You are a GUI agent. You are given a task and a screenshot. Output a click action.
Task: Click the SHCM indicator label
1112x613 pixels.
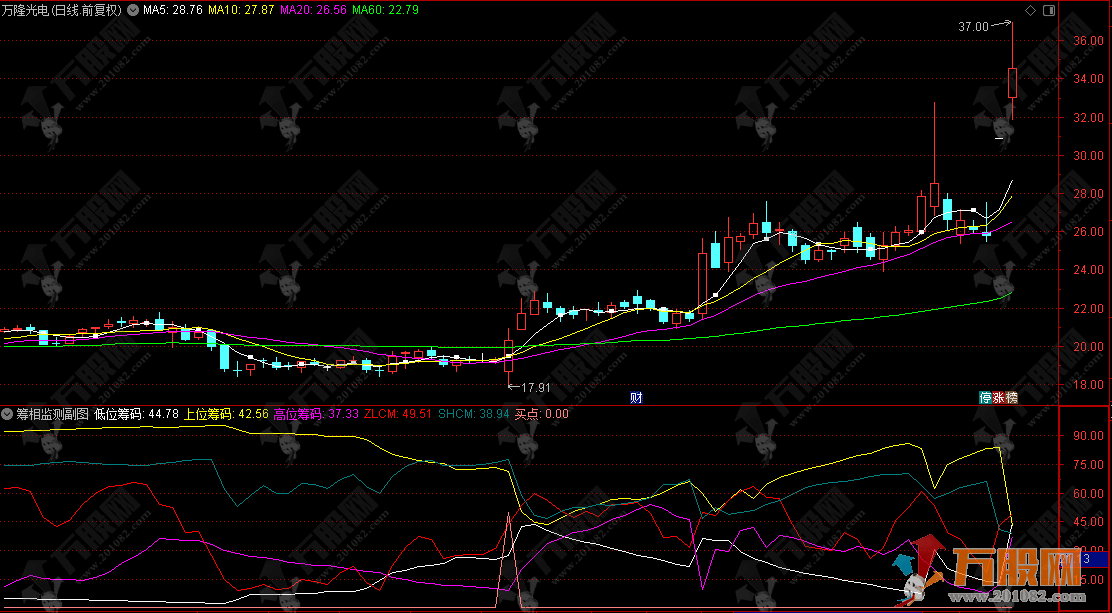tap(474, 413)
